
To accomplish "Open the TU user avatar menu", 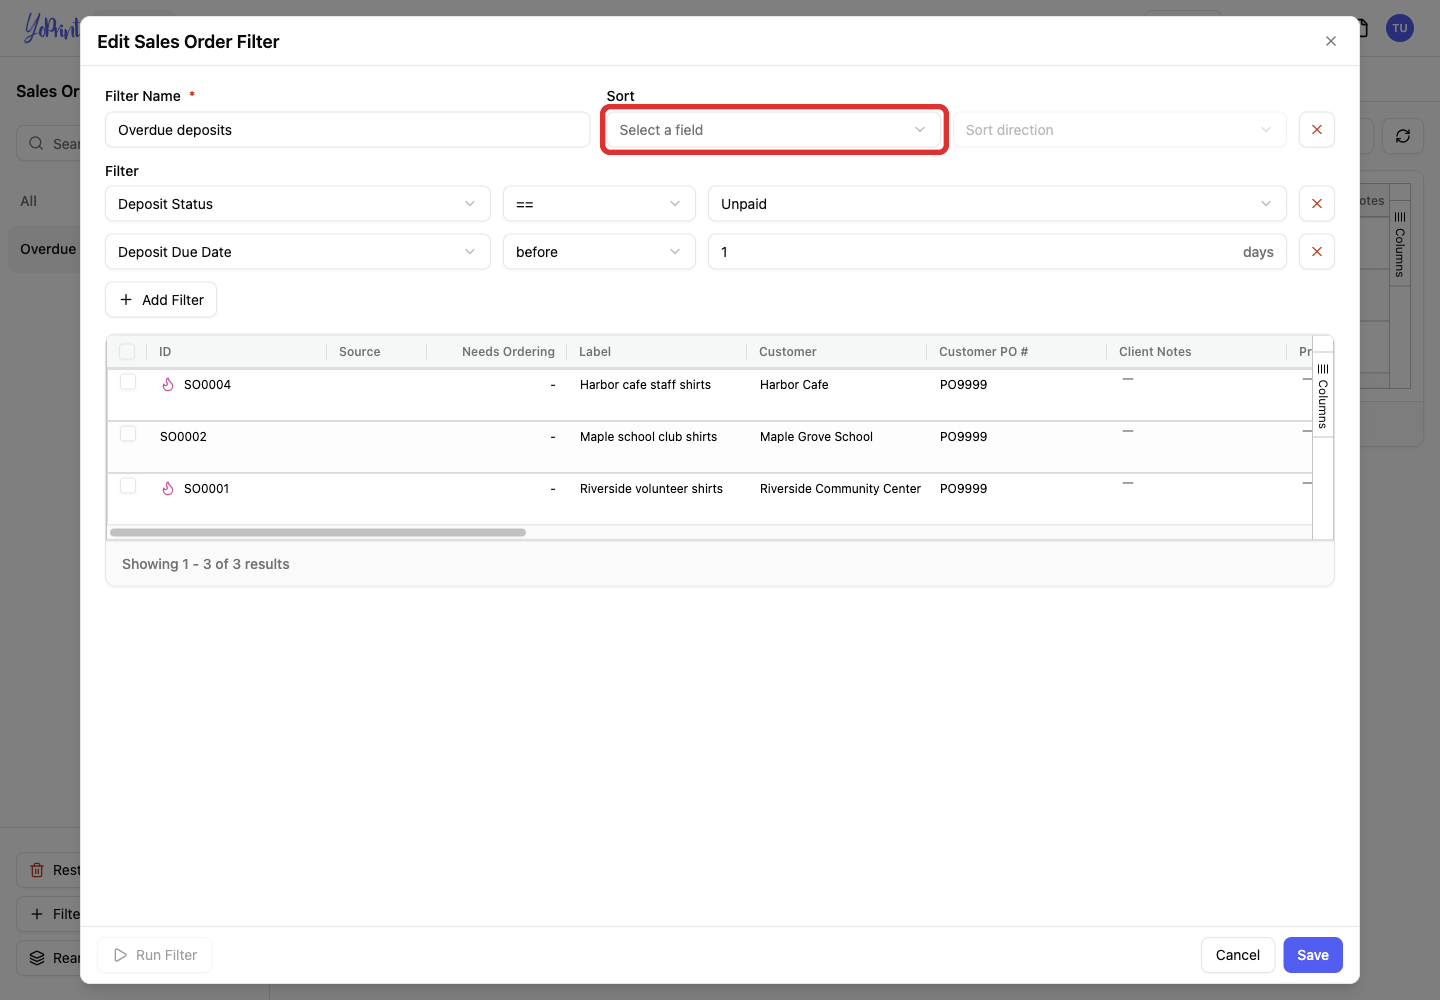I will pos(1400,28).
